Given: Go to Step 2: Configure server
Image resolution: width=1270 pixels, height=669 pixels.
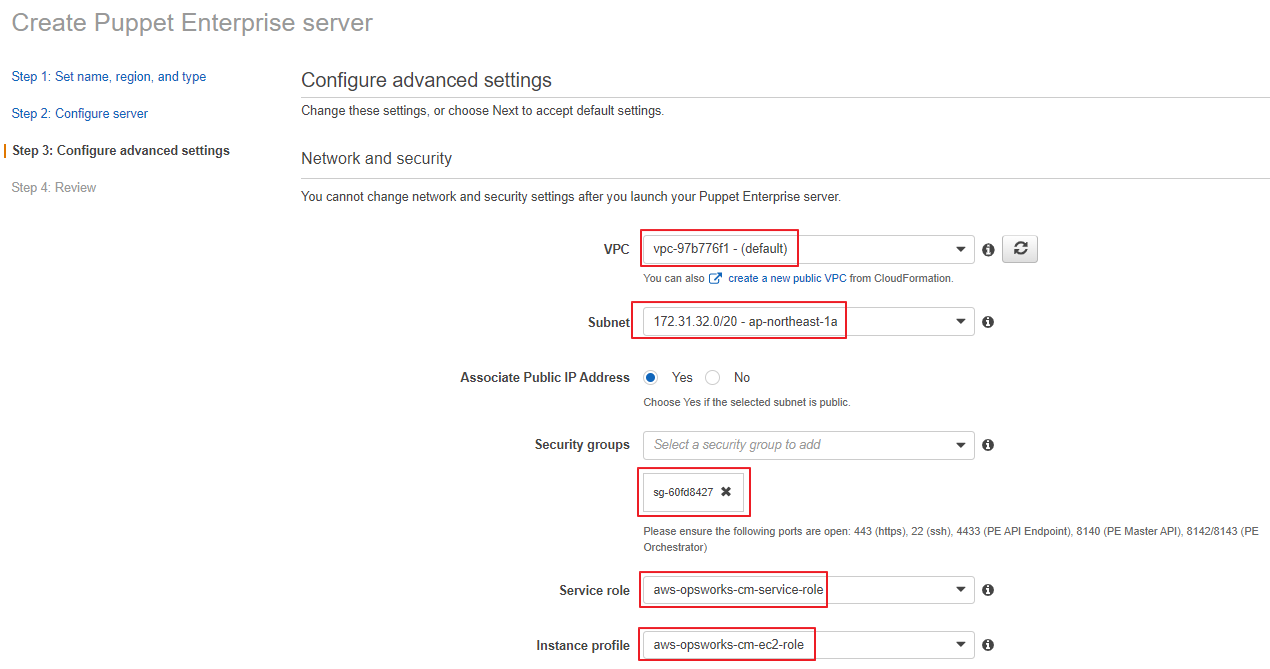Looking at the screenshot, I should coord(80,114).
